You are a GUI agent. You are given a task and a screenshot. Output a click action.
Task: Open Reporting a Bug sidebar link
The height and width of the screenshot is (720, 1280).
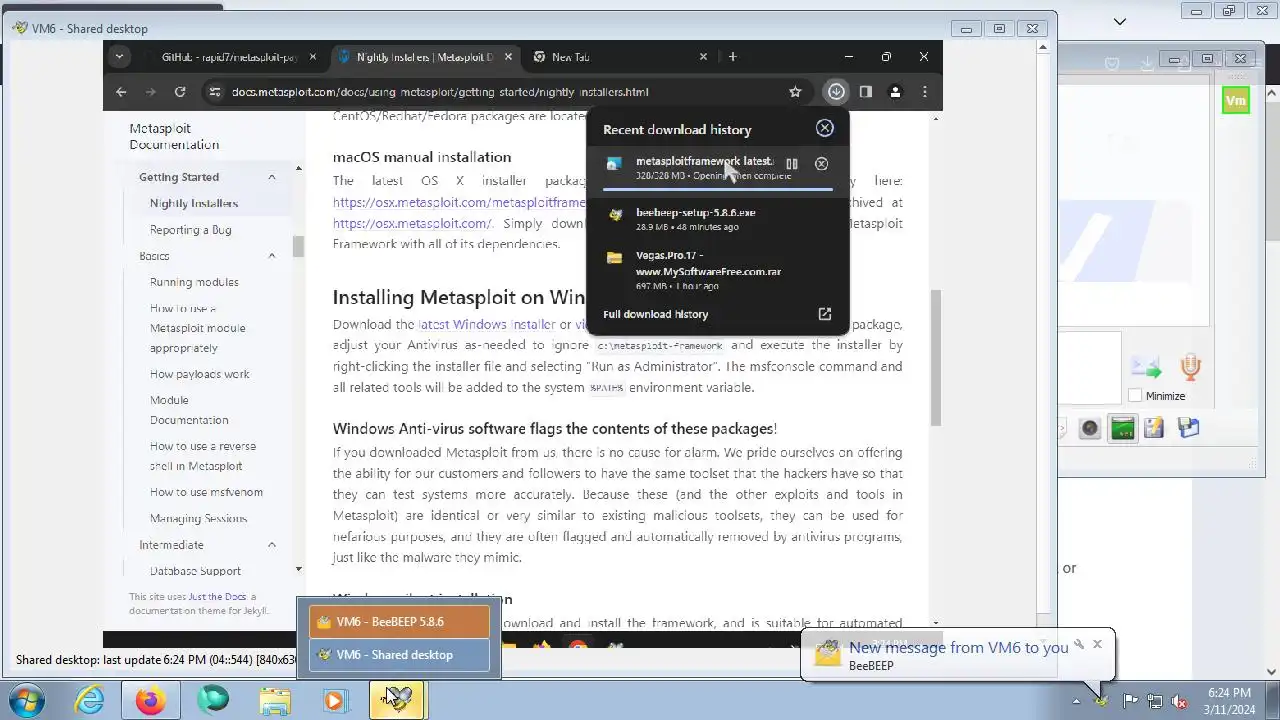(190, 230)
